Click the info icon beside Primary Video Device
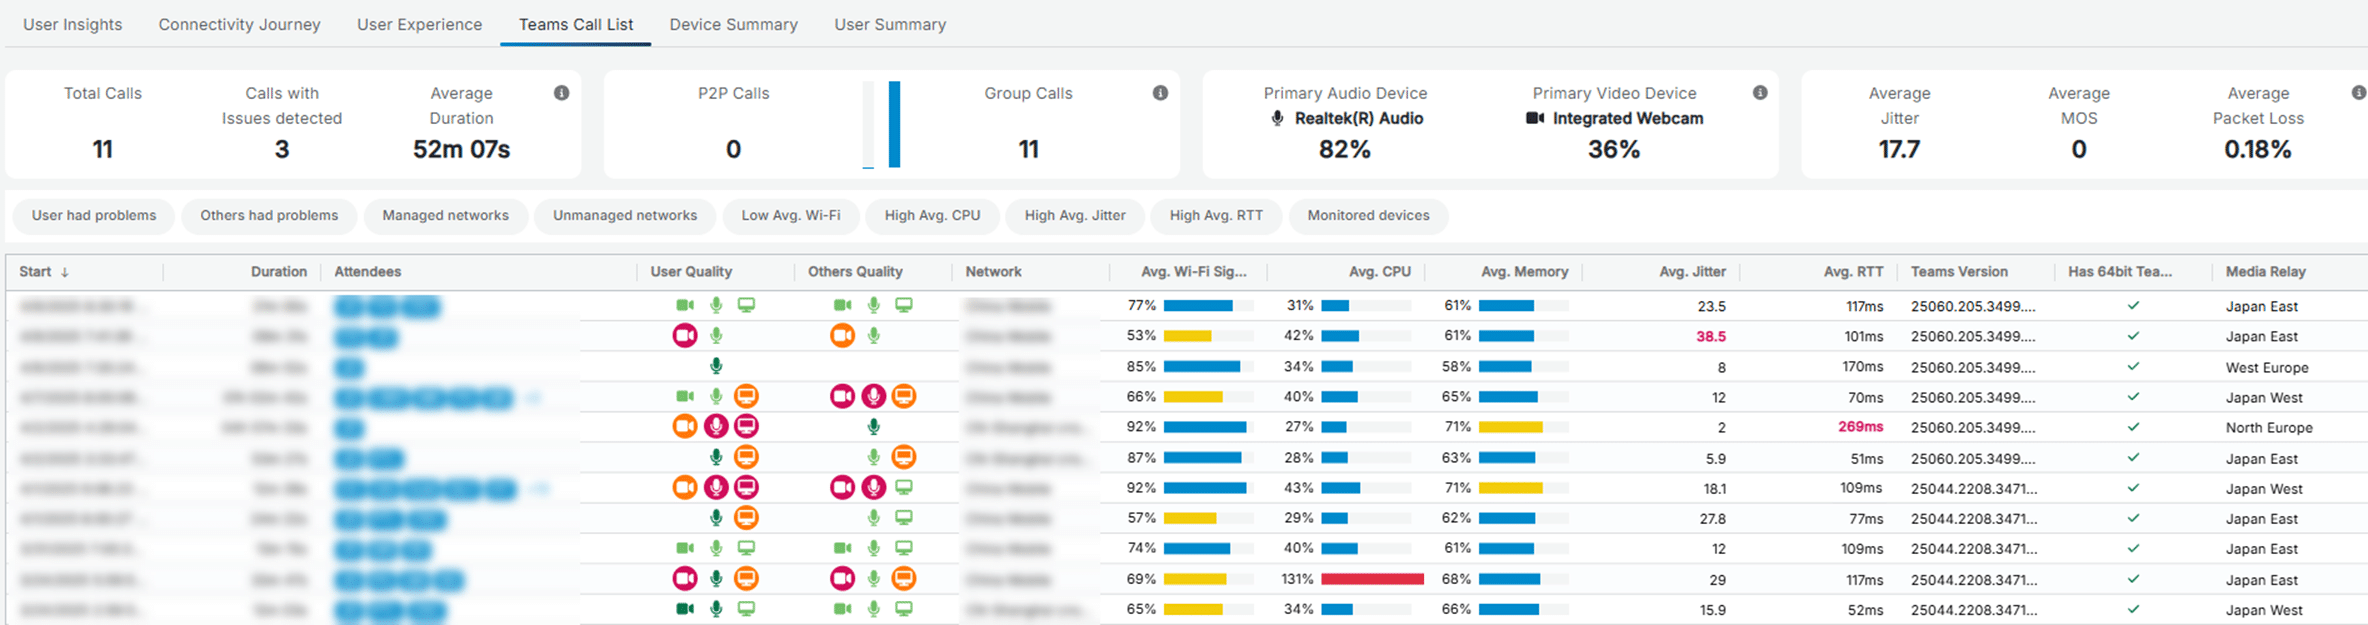This screenshot has width=2368, height=625. pyautogui.click(x=1760, y=93)
